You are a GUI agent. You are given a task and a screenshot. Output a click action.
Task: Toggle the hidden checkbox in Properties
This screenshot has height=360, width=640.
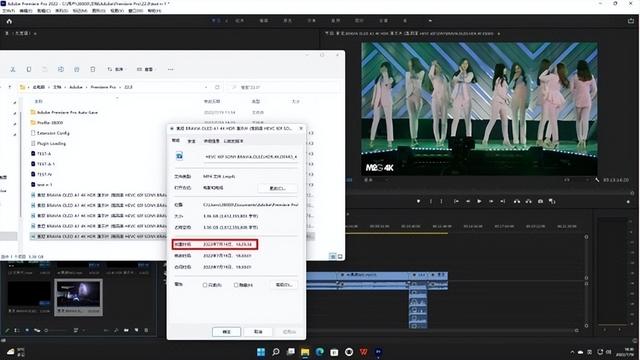236,285
